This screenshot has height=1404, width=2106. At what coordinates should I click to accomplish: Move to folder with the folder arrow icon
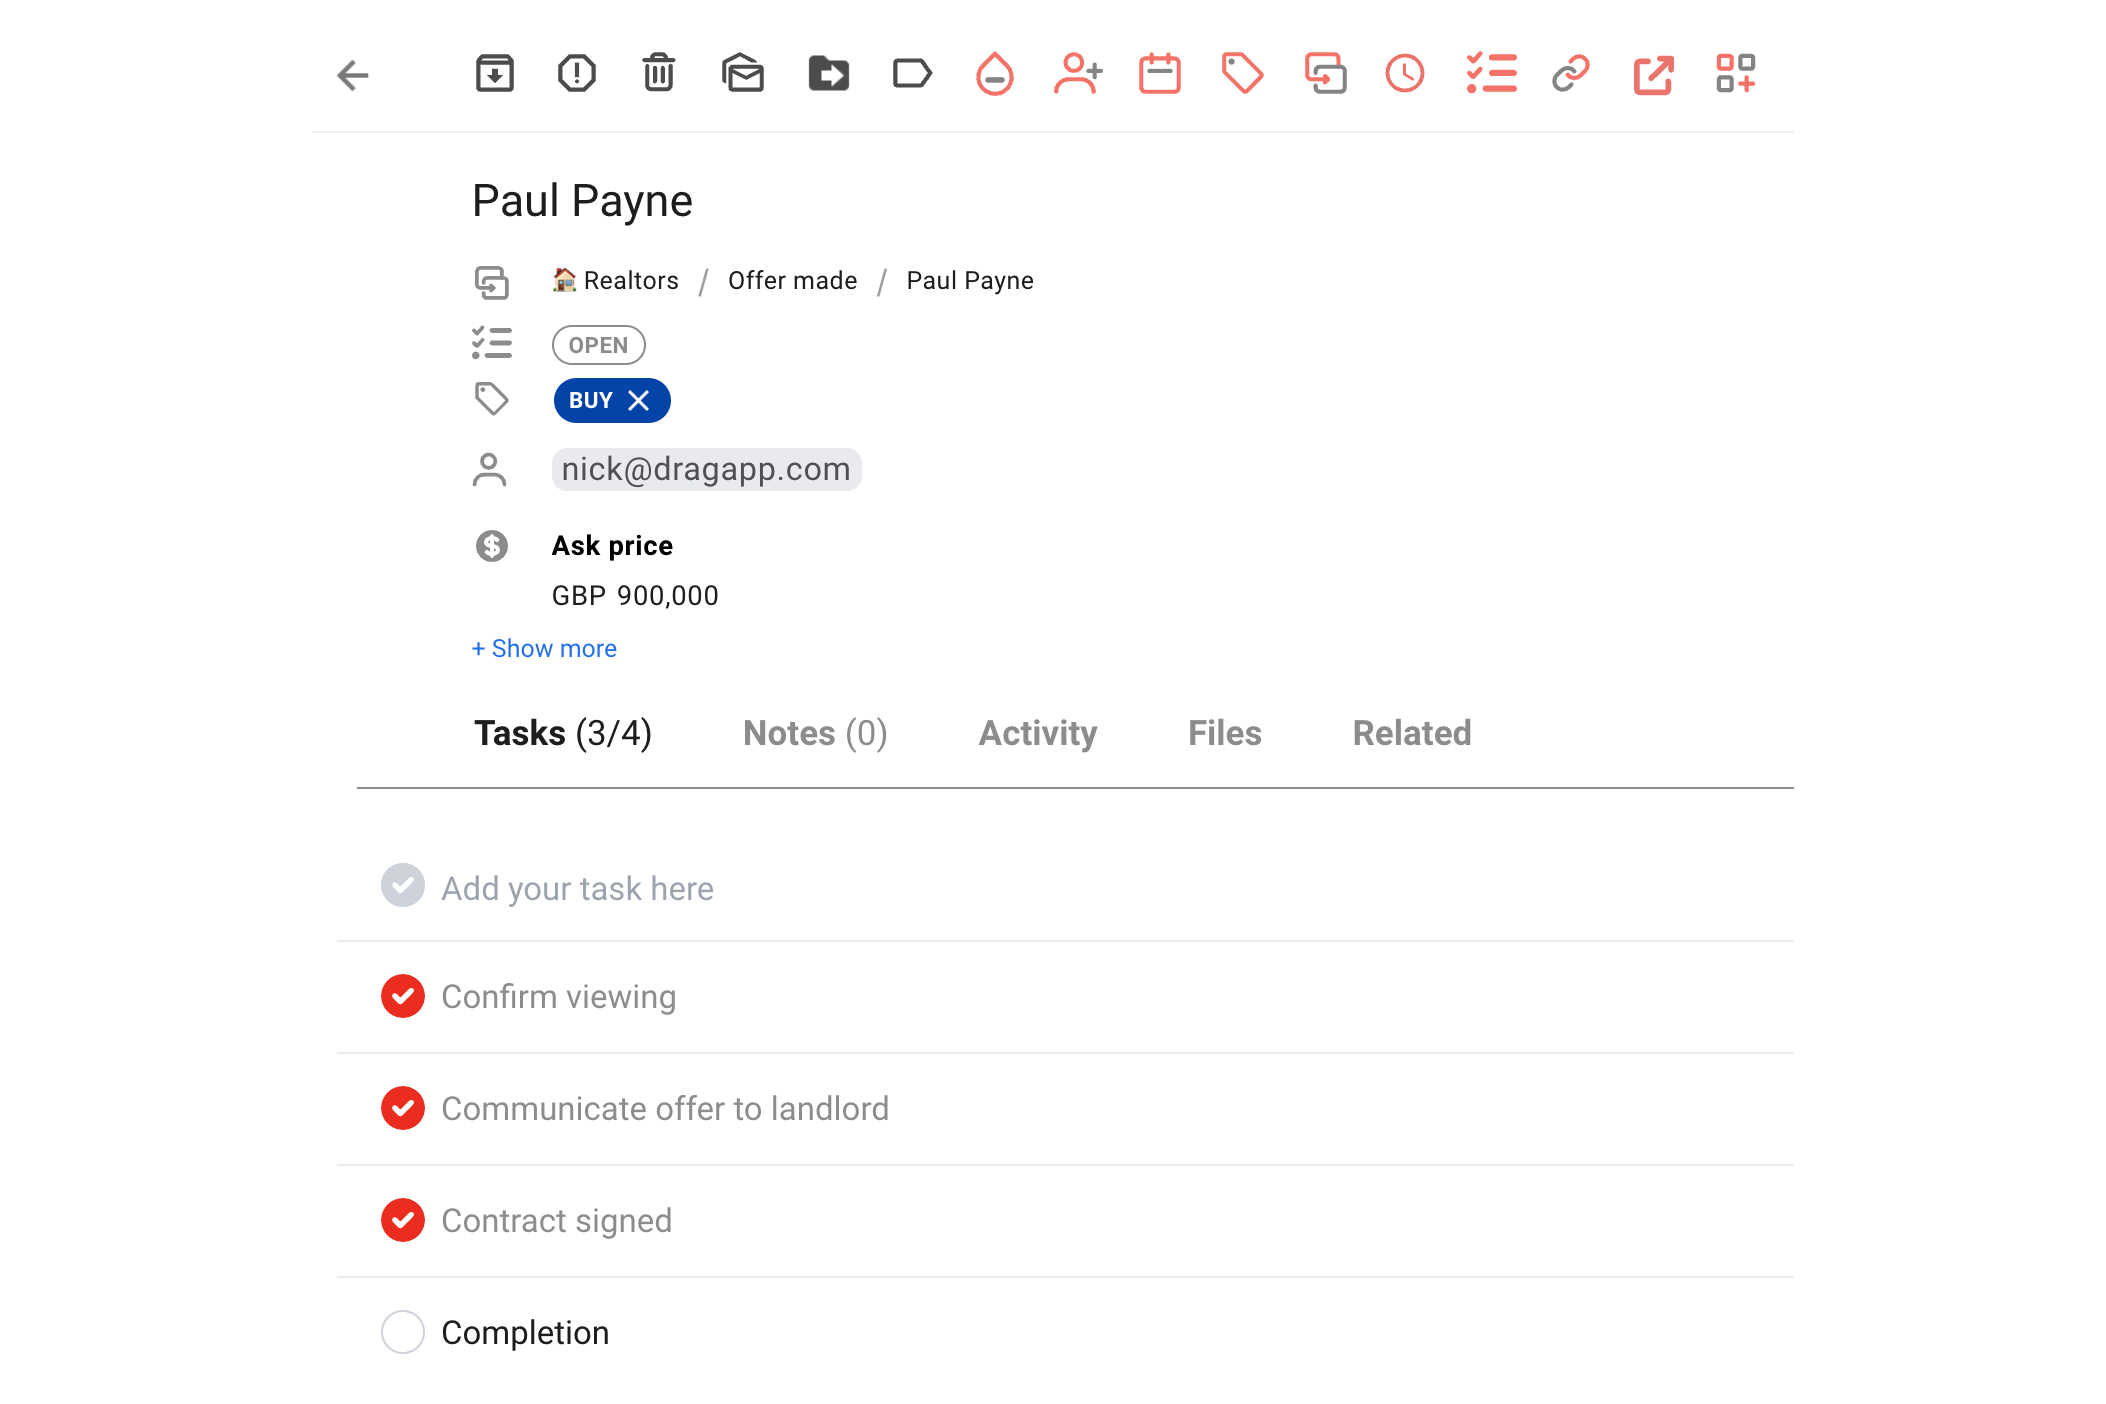click(x=829, y=74)
